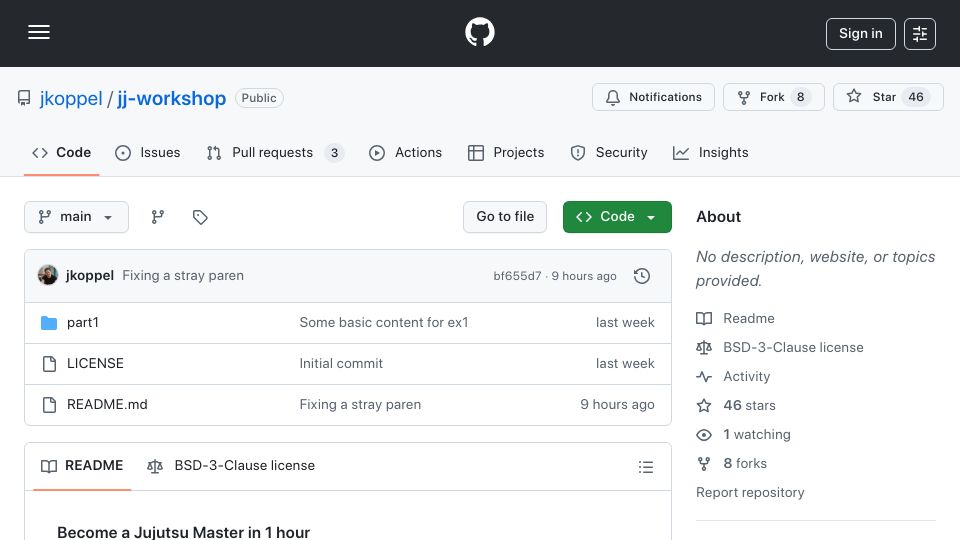Open the README.md file
Screen dimensions: 960x540
[107, 405]
